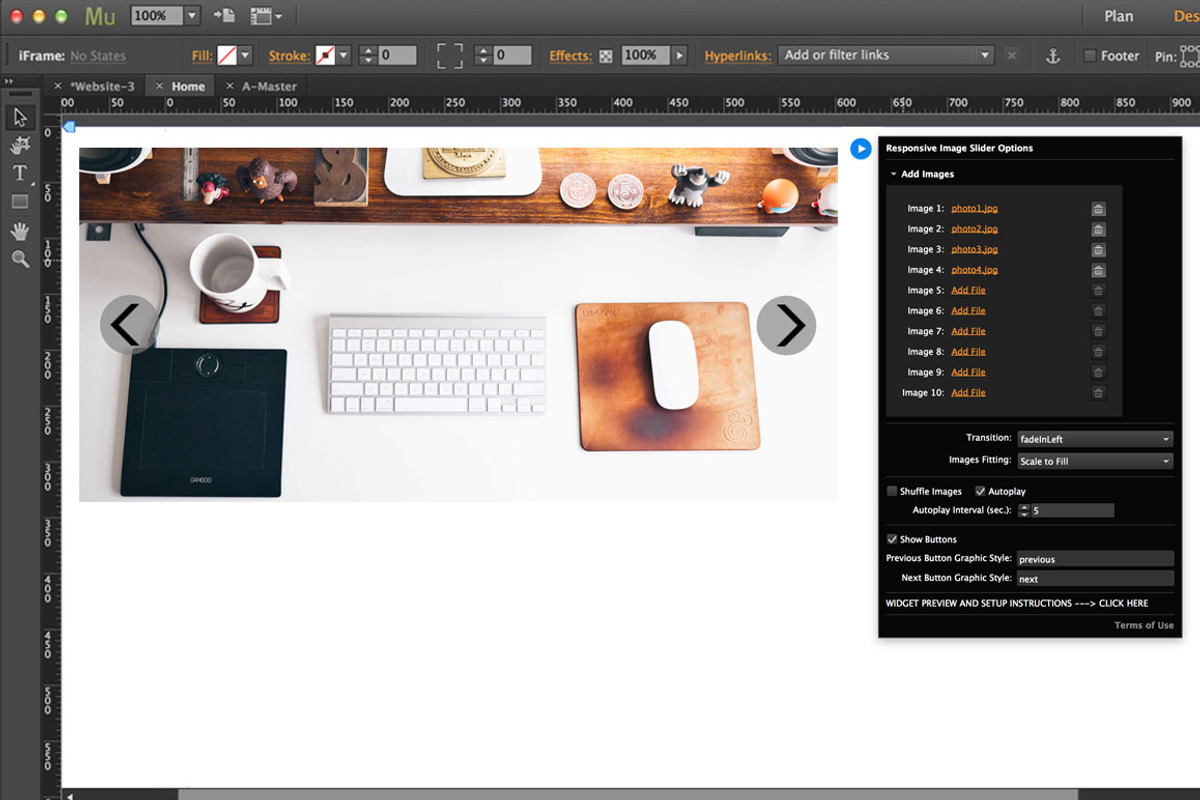
Task: Open the Add or filter links dropdown
Action: click(x=985, y=56)
